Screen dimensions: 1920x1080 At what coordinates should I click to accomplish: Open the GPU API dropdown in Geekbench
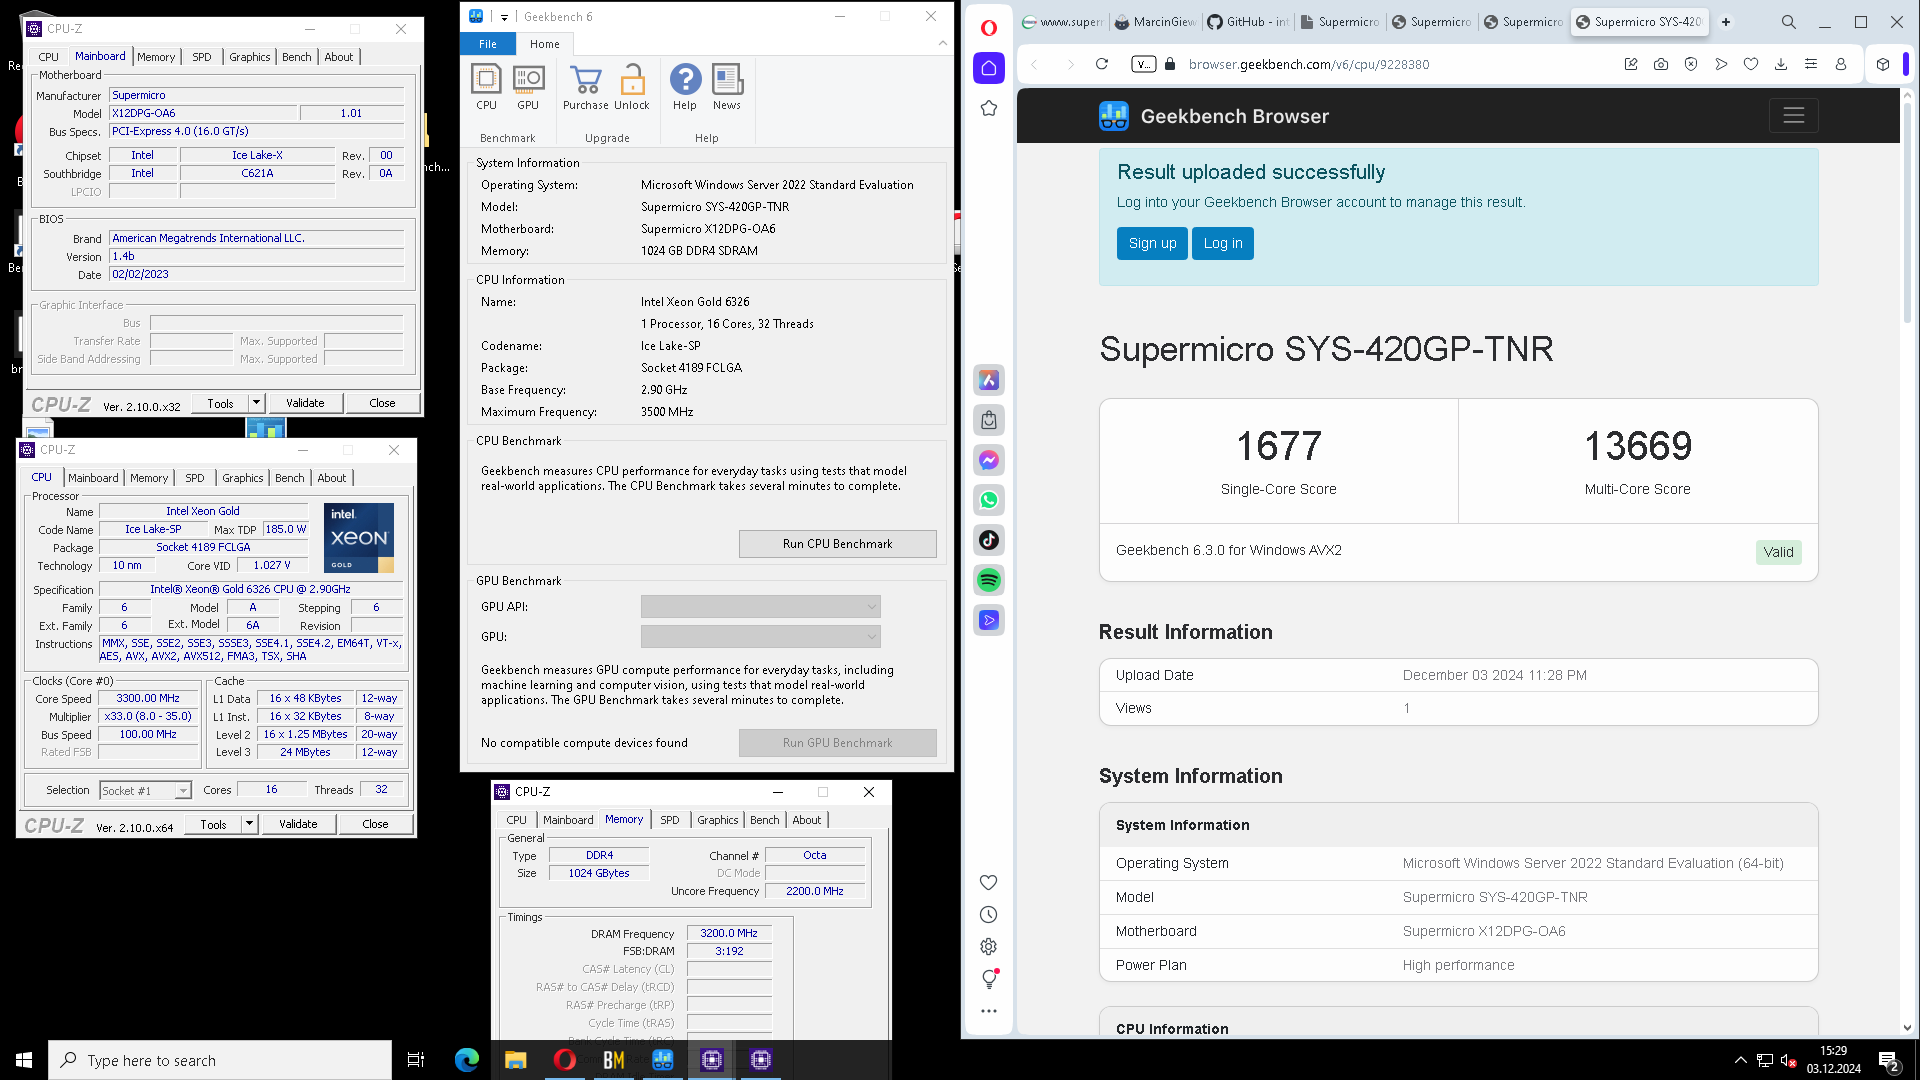pos(761,607)
